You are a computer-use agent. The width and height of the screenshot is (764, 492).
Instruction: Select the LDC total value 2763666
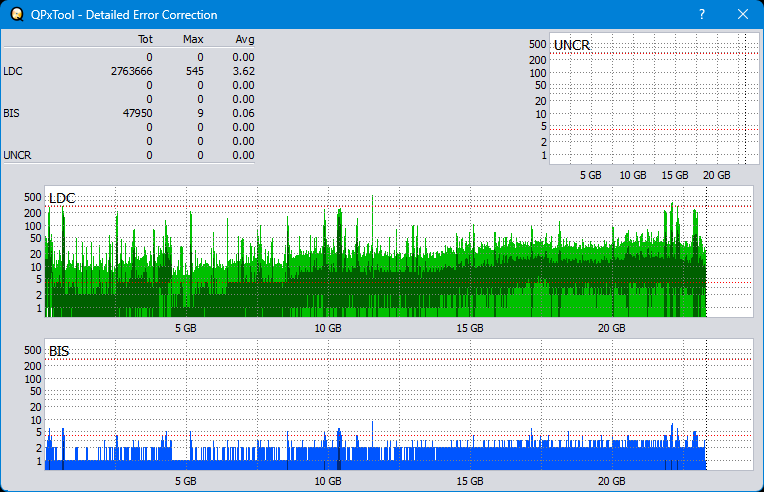pyautogui.click(x=132, y=71)
